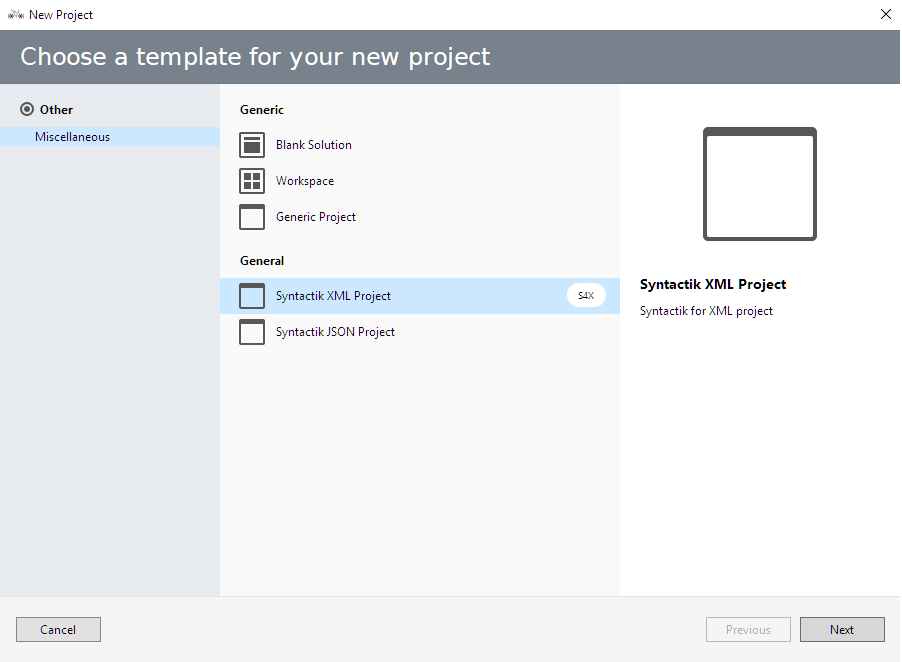The width and height of the screenshot is (902, 662).
Task: Select the Syntactik JSON Project label
Action: pyautogui.click(x=335, y=332)
